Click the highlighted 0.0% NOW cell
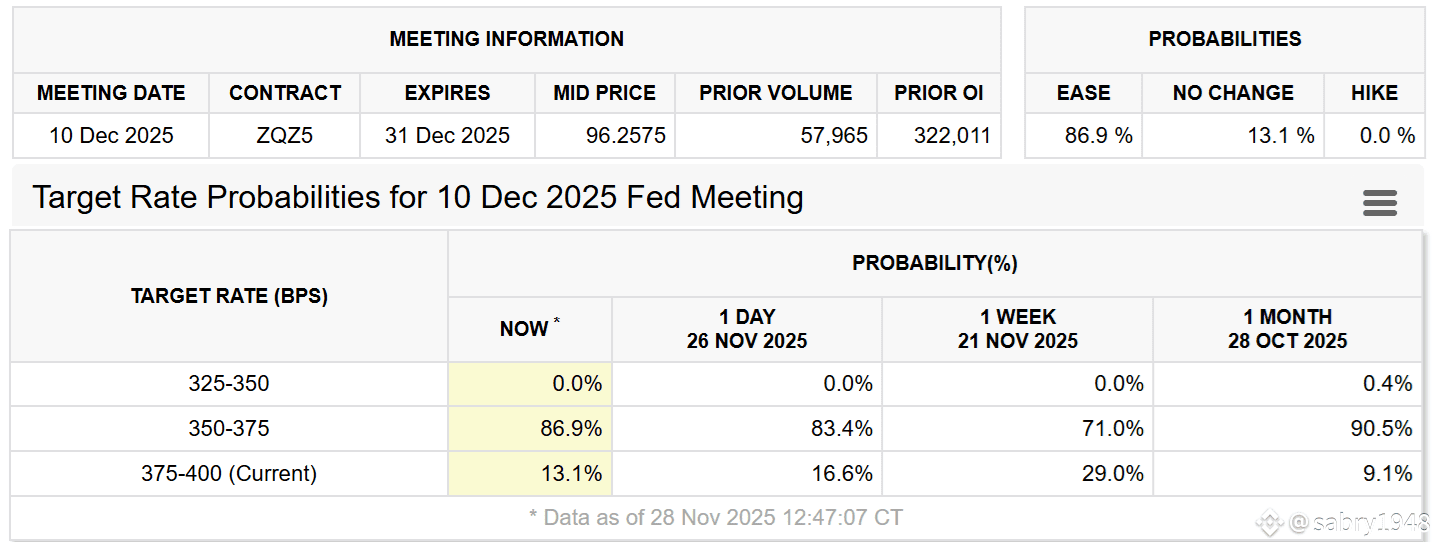The width and height of the screenshot is (1439, 548). (530, 384)
